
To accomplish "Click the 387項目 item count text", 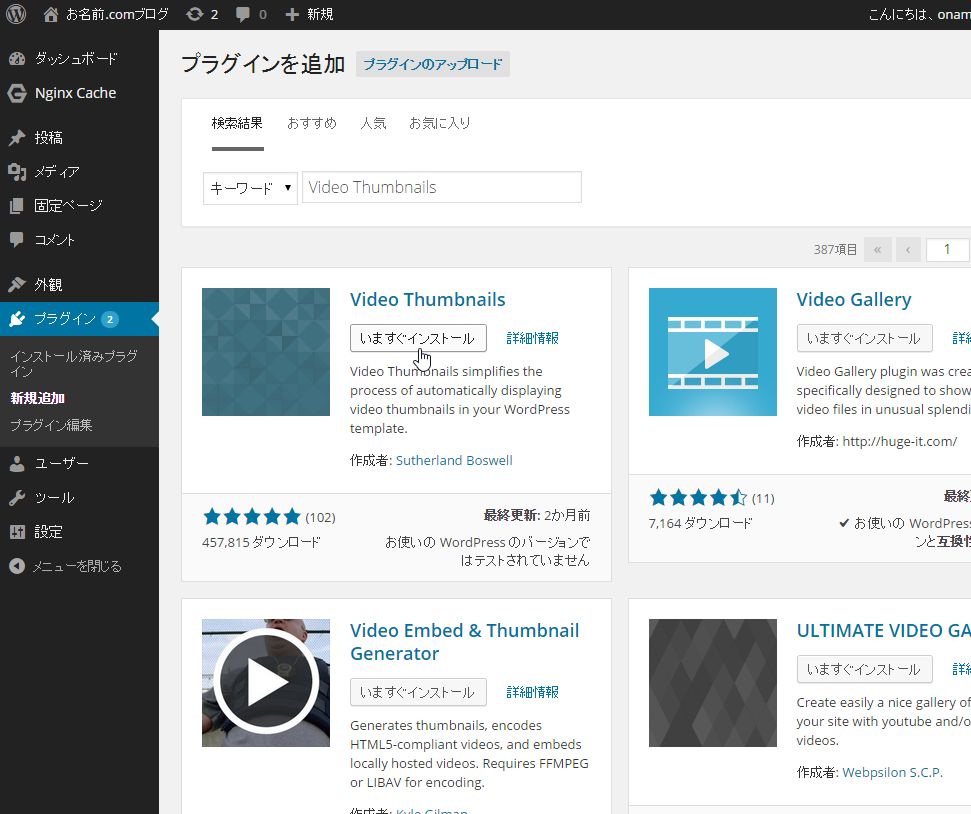I will click(835, 250).
